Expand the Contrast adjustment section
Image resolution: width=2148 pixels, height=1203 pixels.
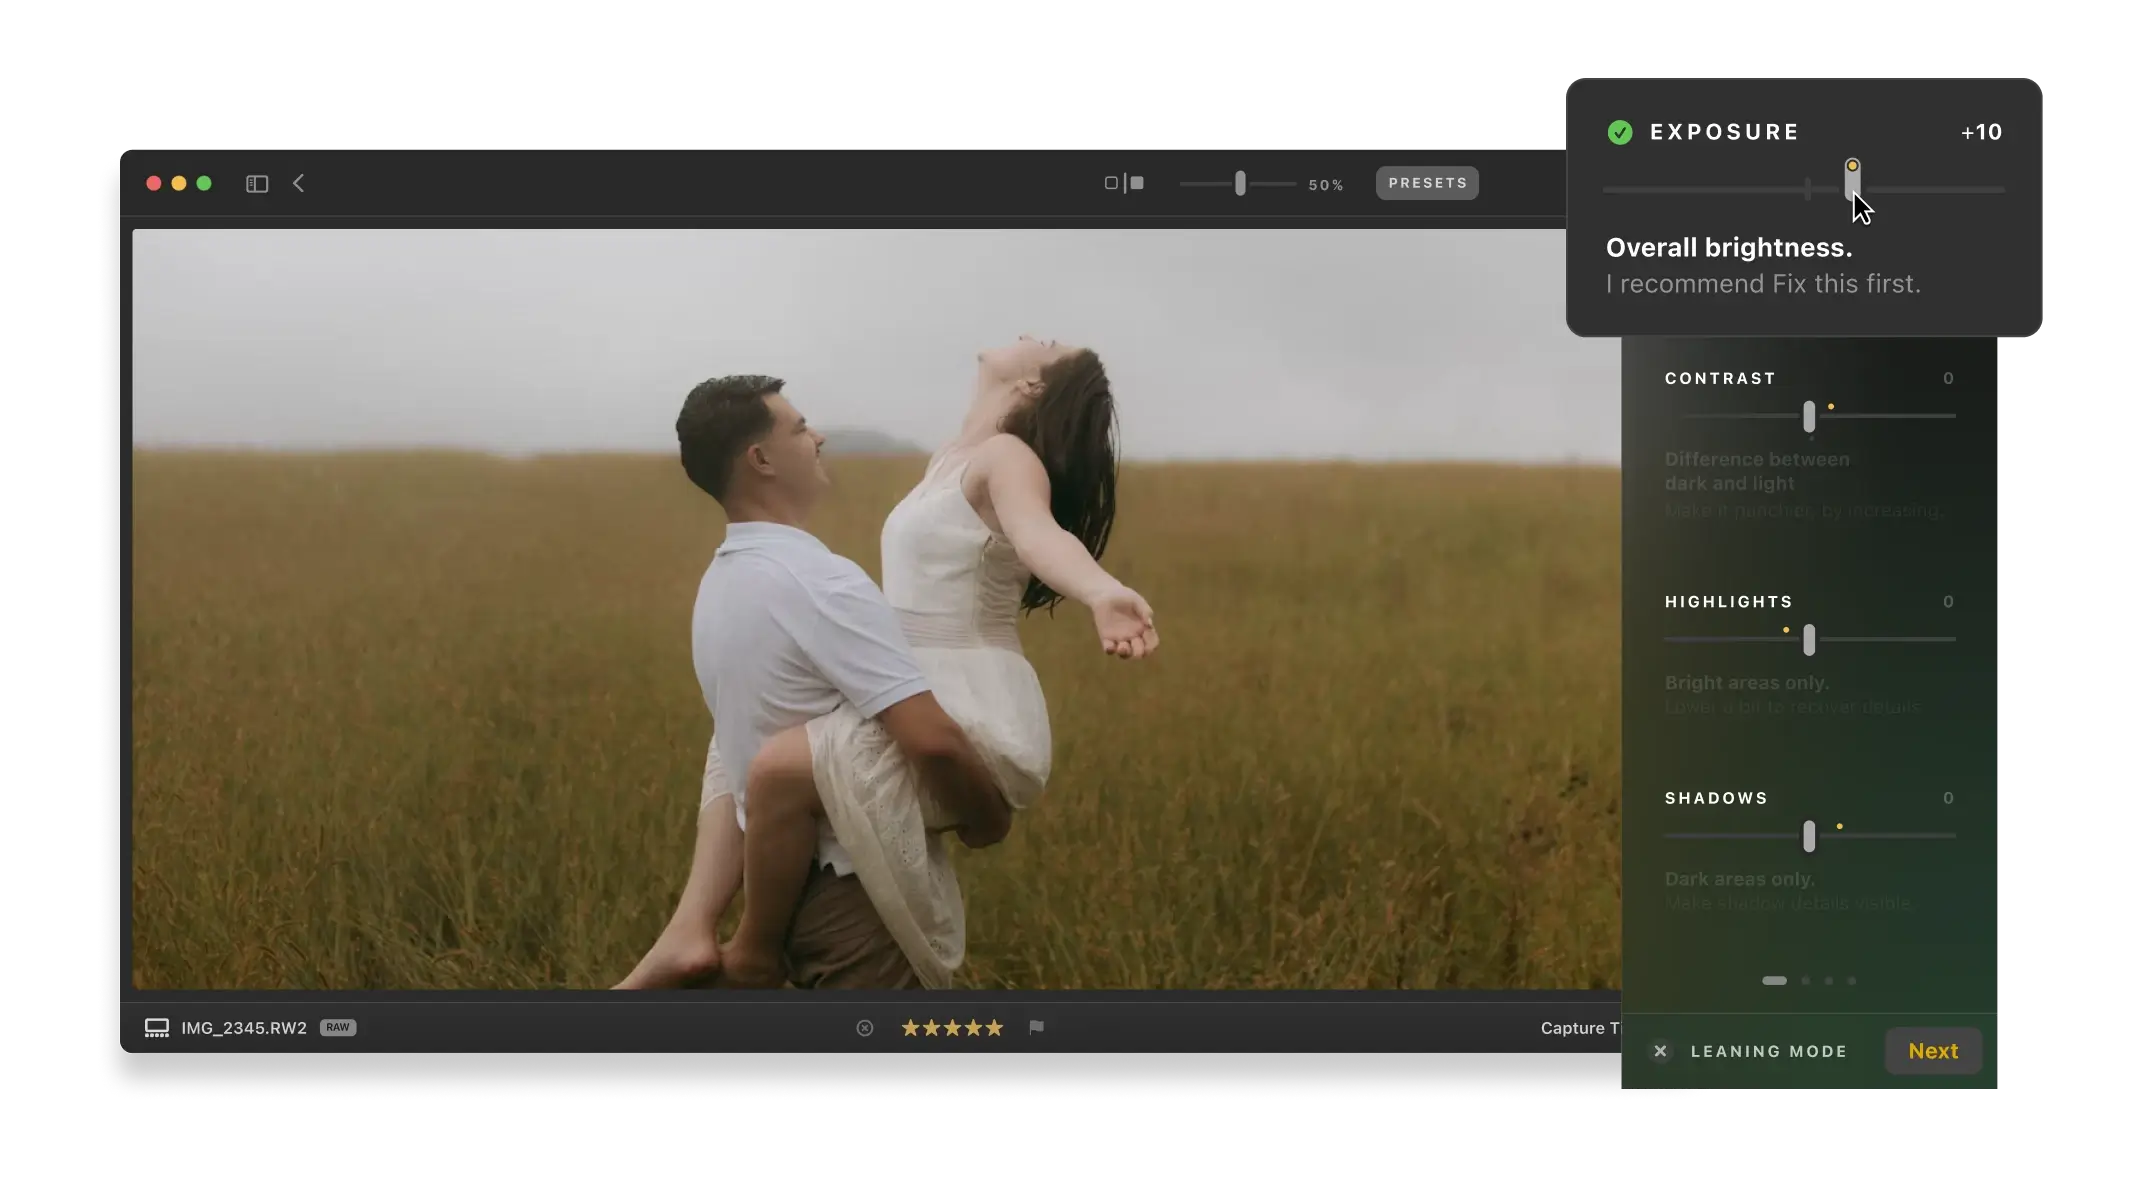pos(1720,378)
